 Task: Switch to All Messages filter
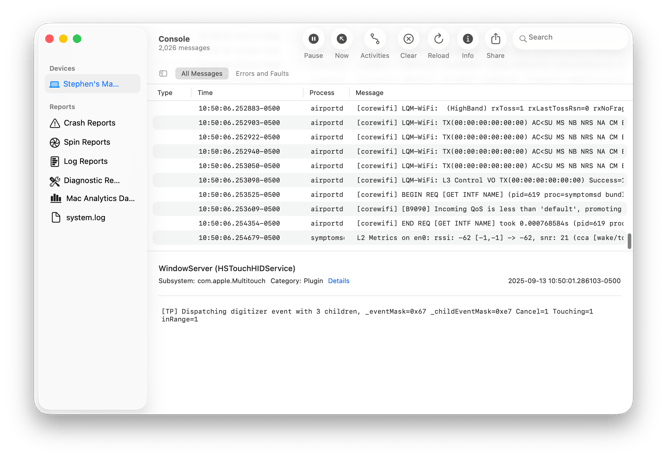(202, 74)
